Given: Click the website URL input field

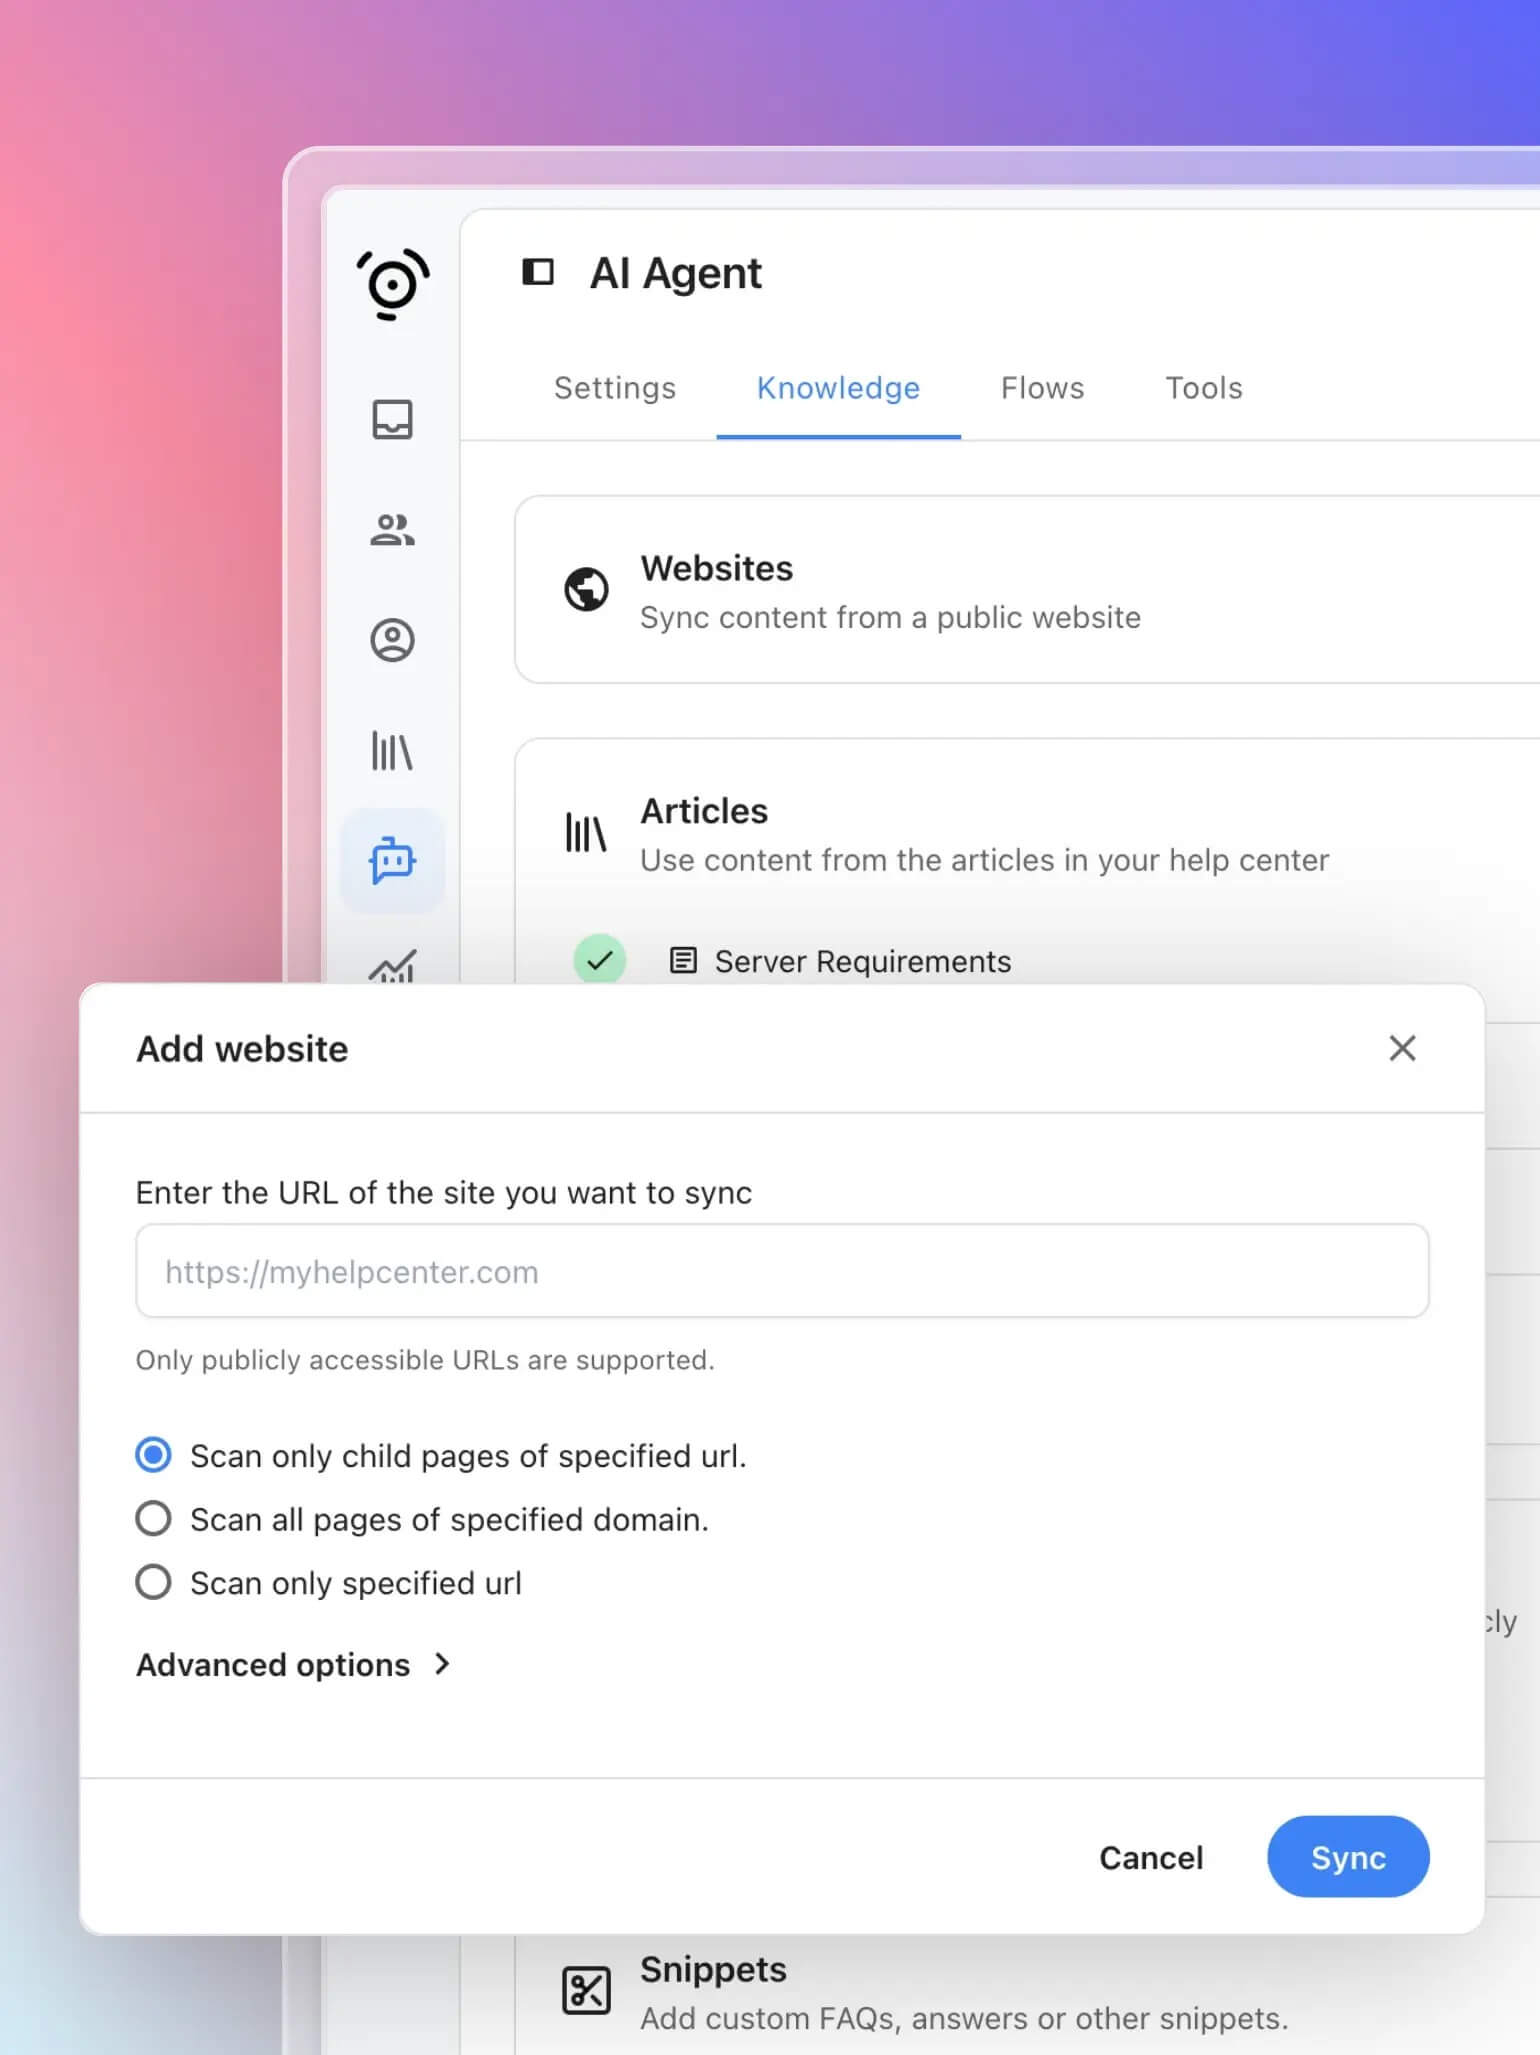Looking at the screenshot, I should (x=782, y=1271).
